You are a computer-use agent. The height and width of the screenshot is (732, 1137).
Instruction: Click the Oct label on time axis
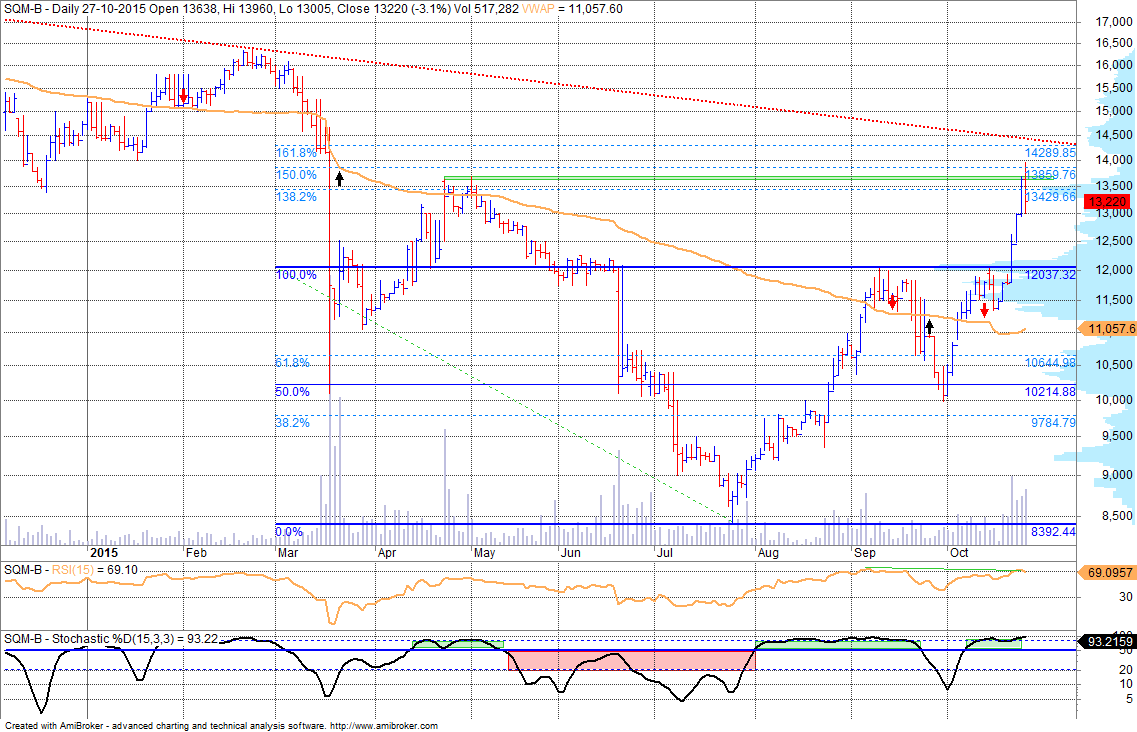[959, 552]
